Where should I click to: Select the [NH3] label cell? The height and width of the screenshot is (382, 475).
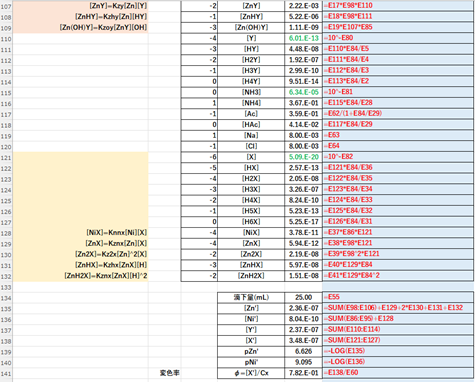tap(251, 92)
